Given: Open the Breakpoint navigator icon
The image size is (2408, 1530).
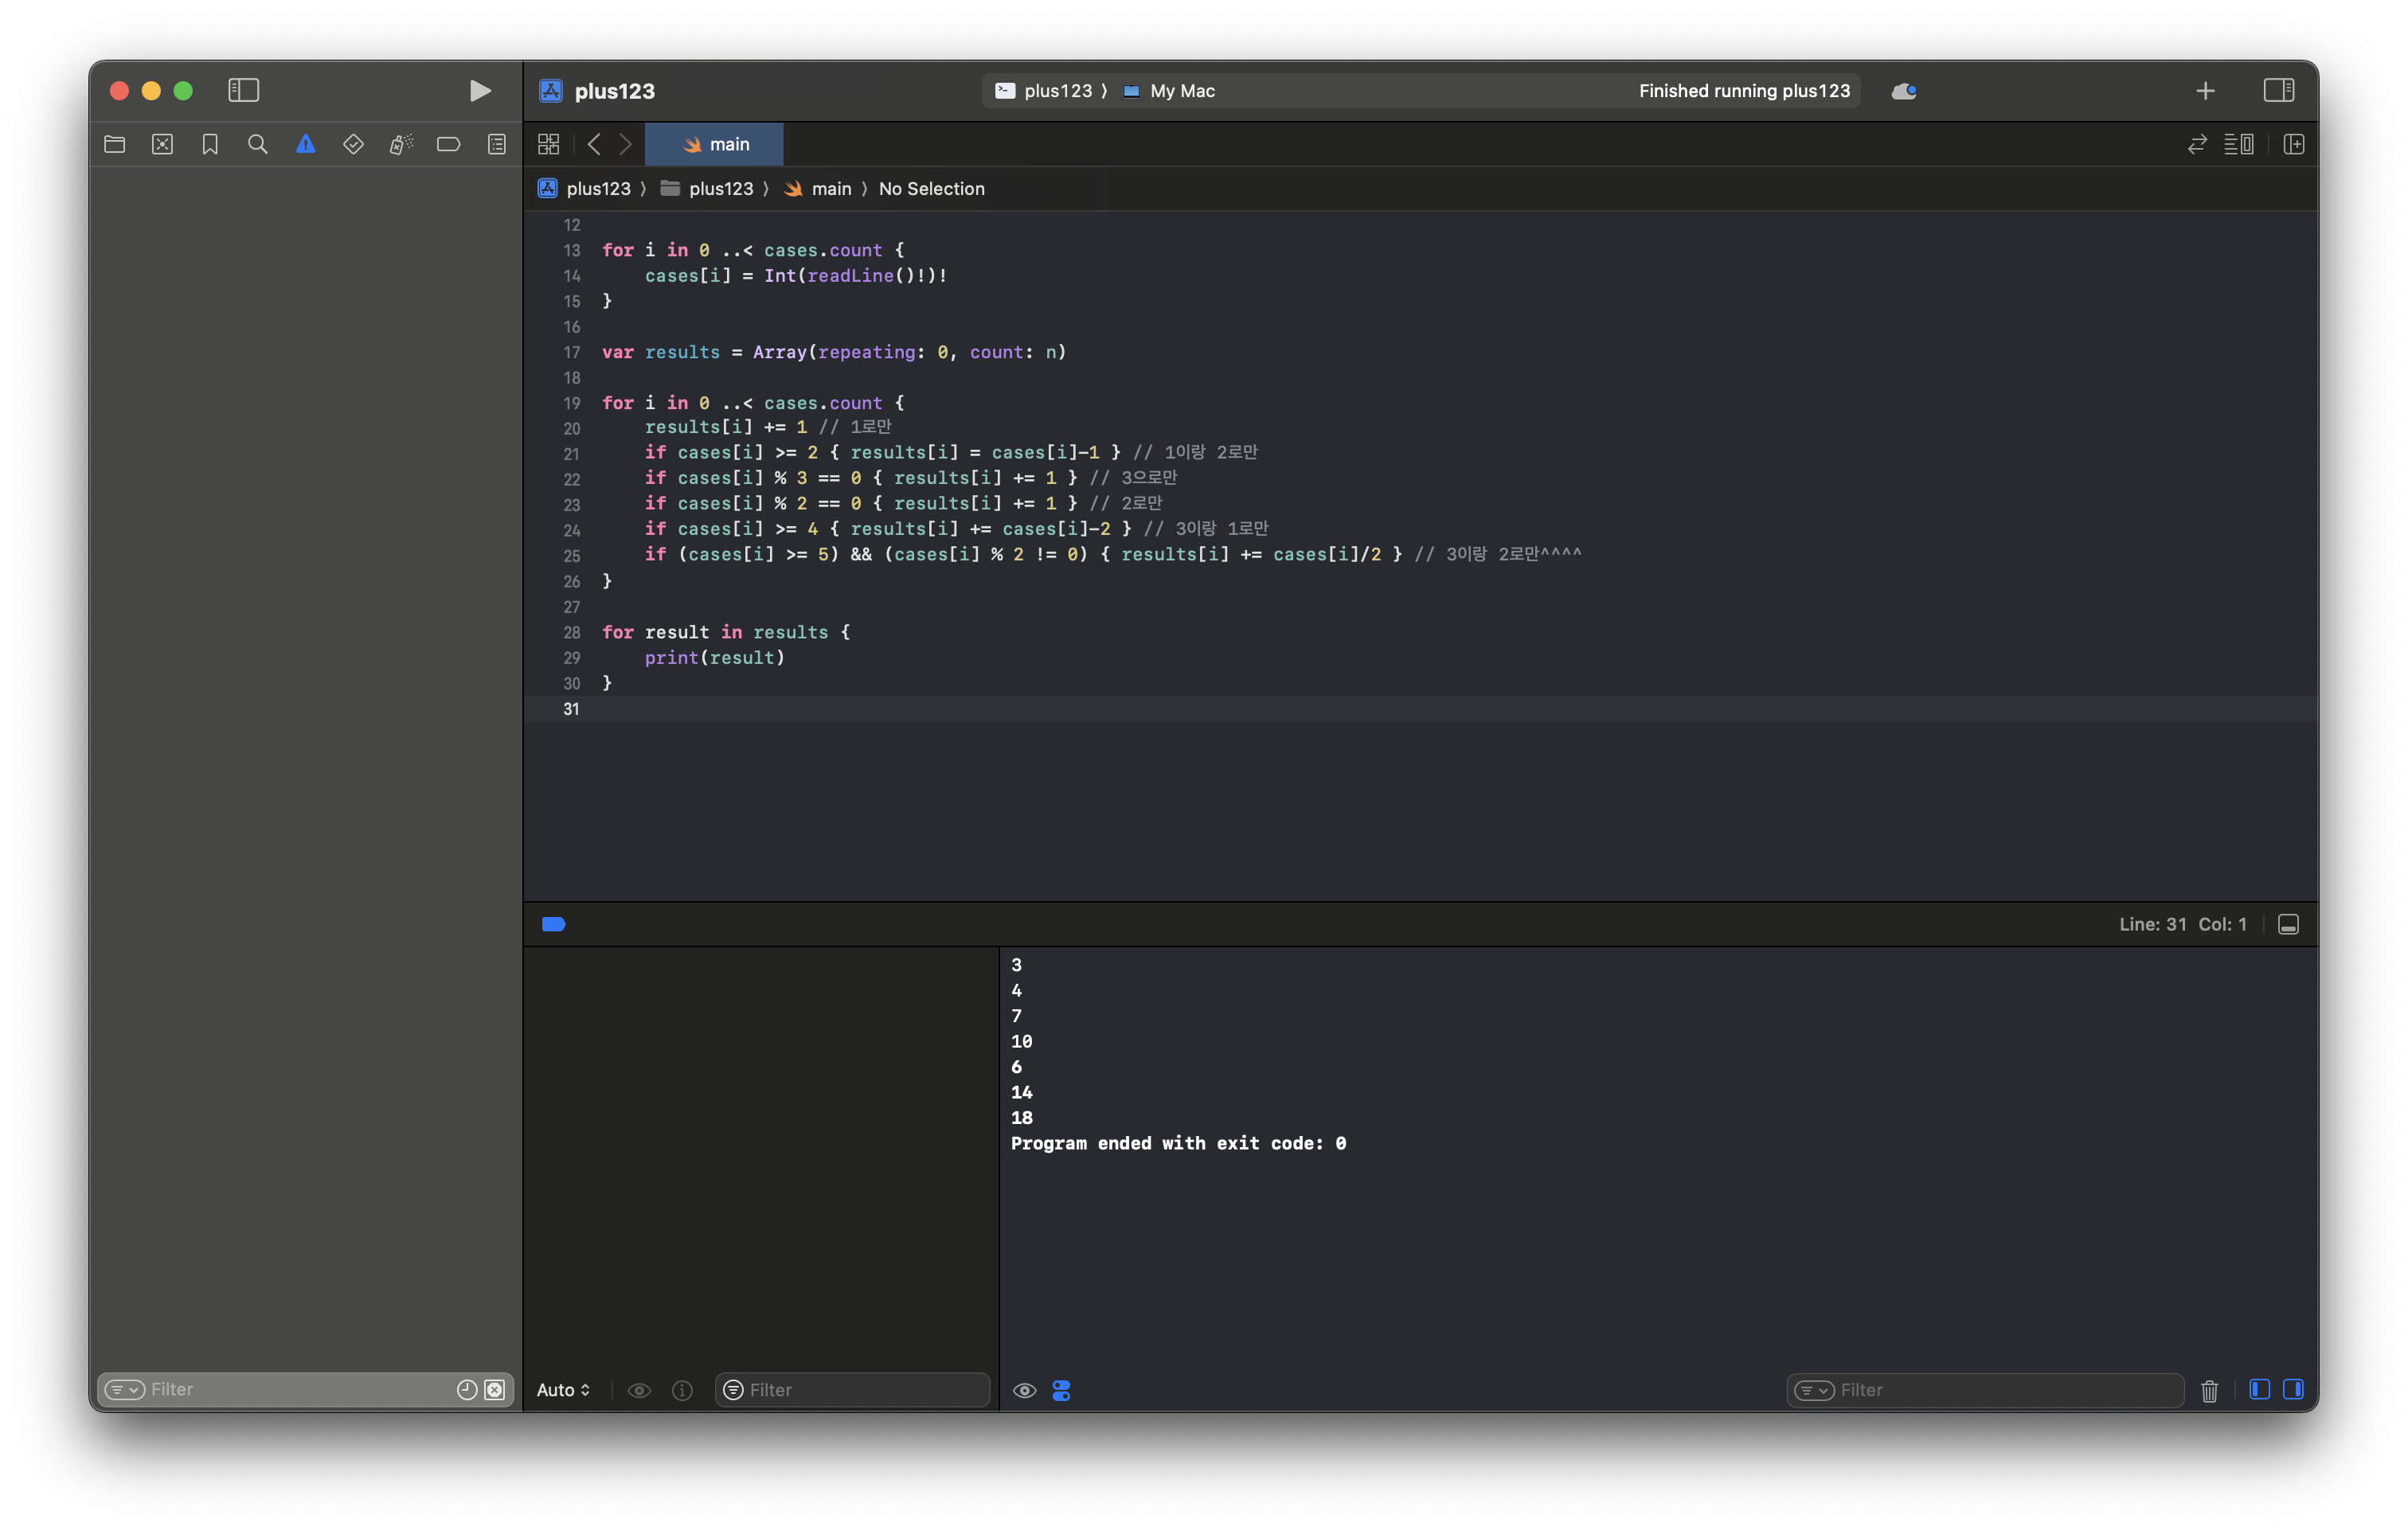Looking at the screenshot, I should [x=448, y=144].
